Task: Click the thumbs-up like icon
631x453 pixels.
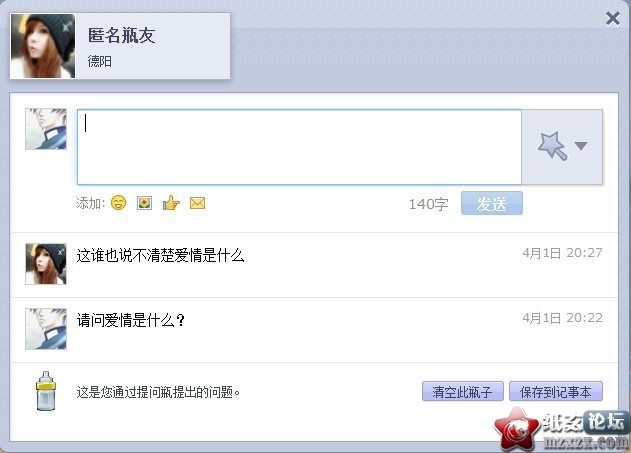Action: [171, 203]
